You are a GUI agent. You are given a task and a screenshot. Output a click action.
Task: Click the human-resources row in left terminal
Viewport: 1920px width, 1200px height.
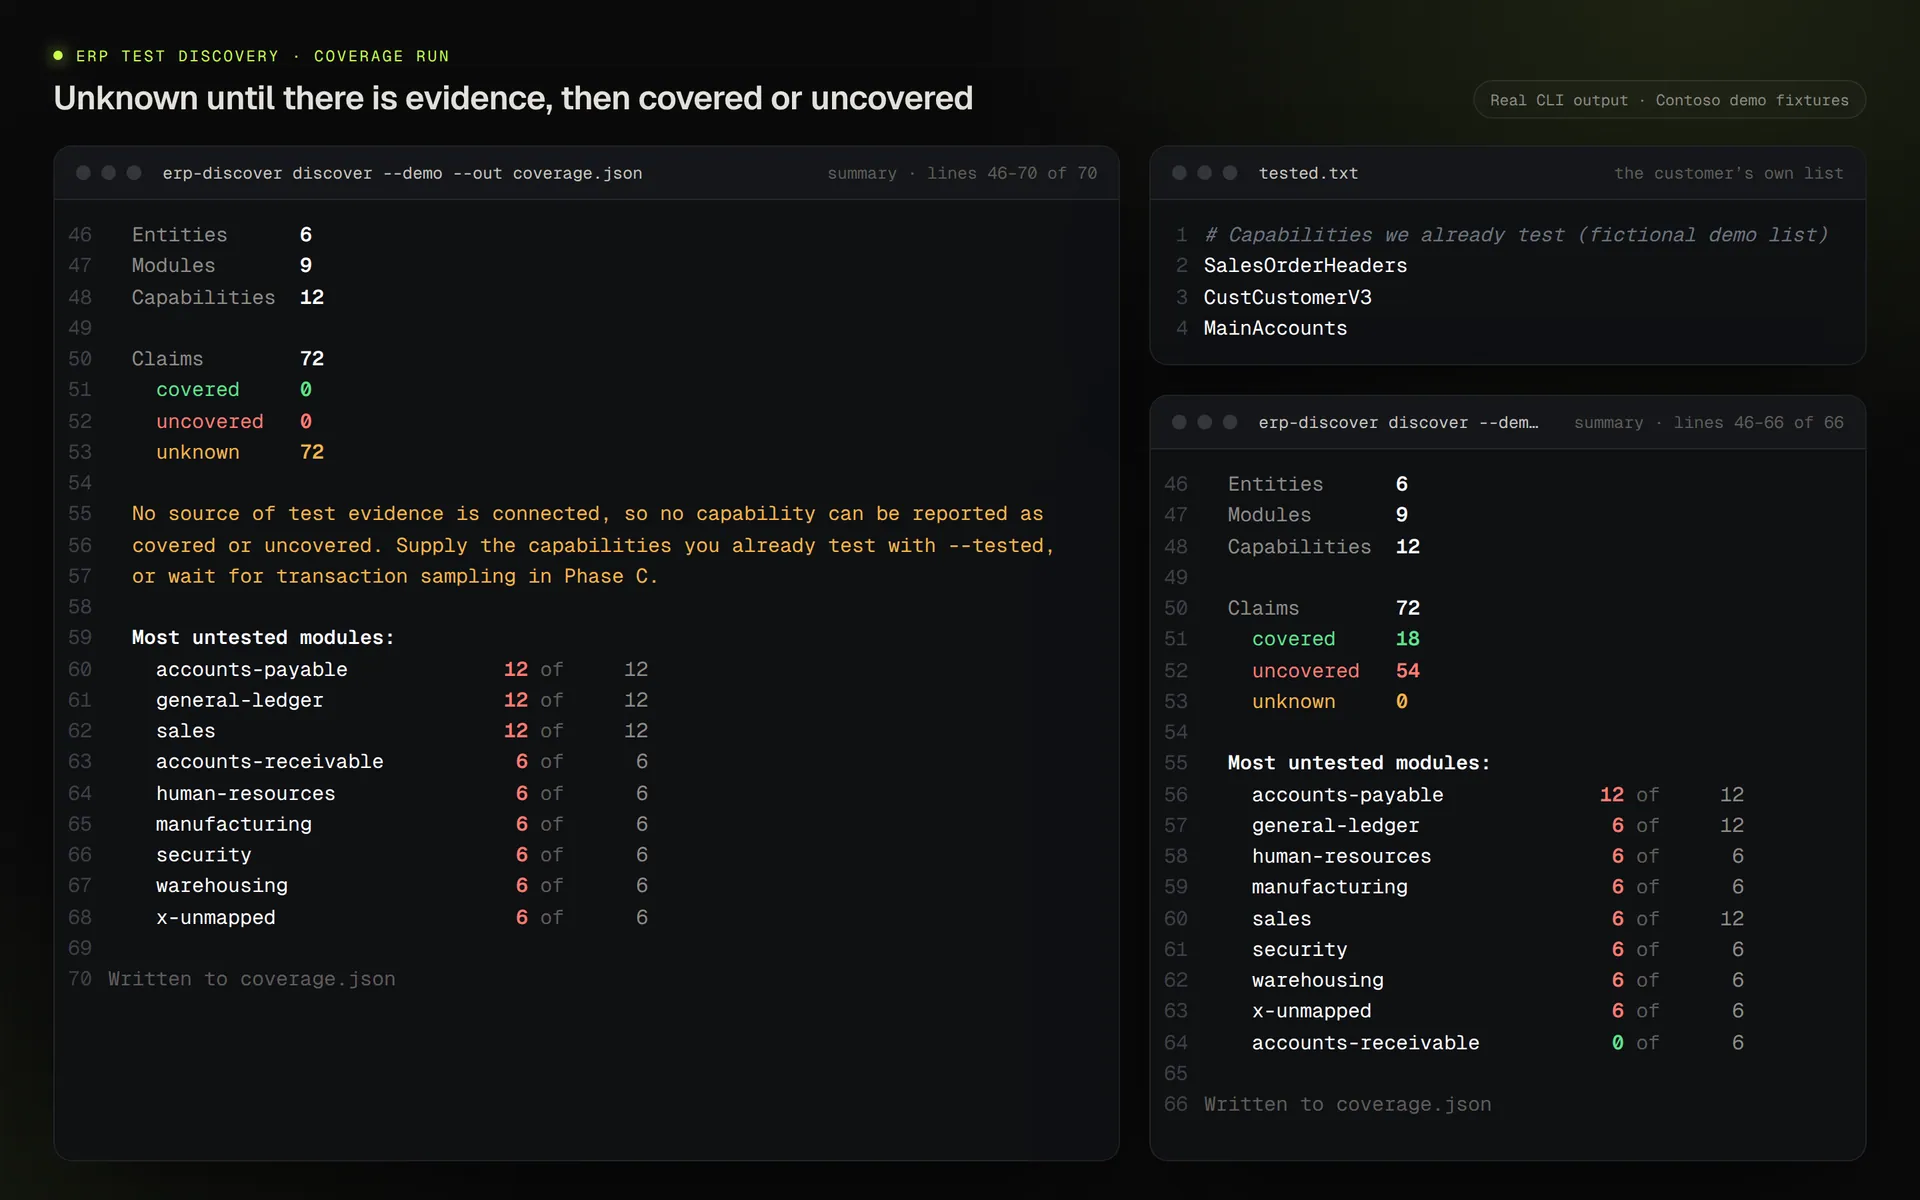click(x=401, y=793)
